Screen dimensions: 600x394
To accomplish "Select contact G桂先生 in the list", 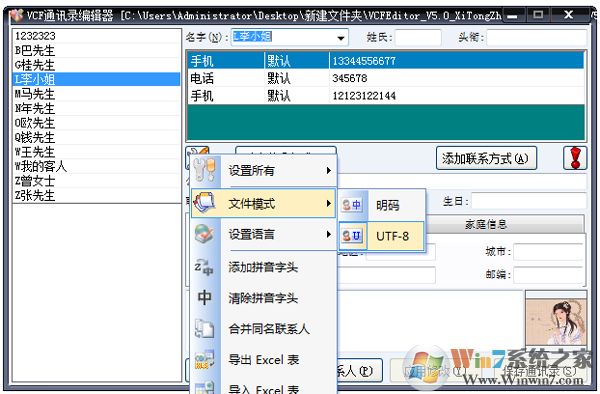I will coord(96,65).
